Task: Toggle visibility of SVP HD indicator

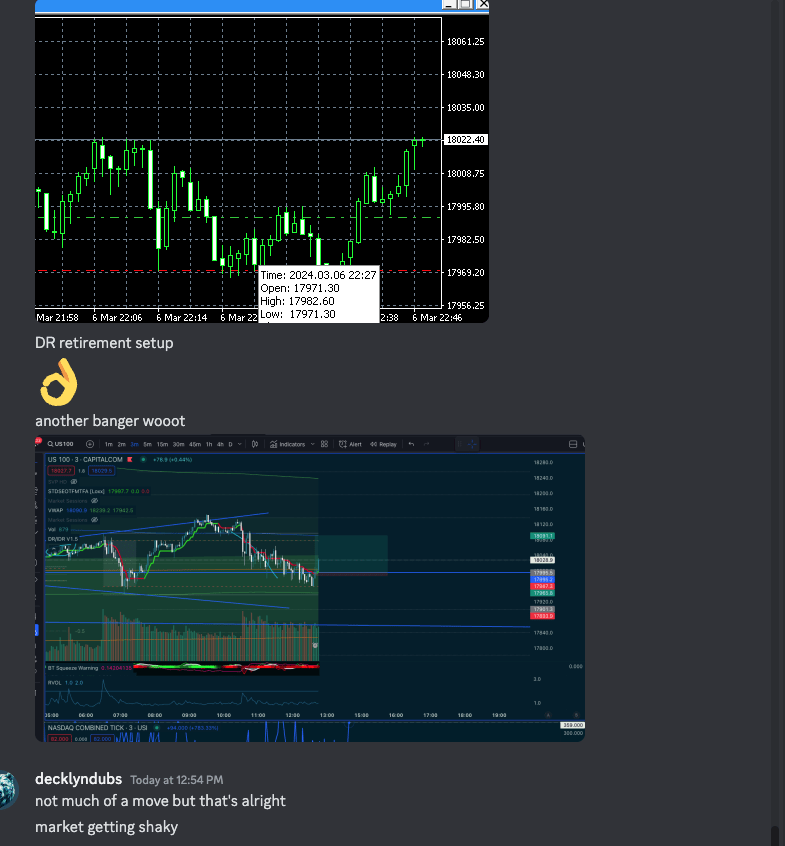Action: 73,481
